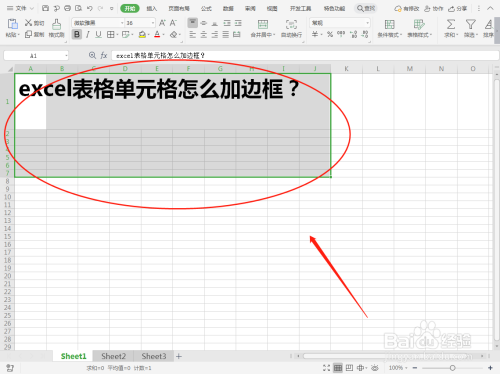The width and height of the screenshot is (500, 374).
Task: Add a new sheet with plus button
Action: [179, 356]
